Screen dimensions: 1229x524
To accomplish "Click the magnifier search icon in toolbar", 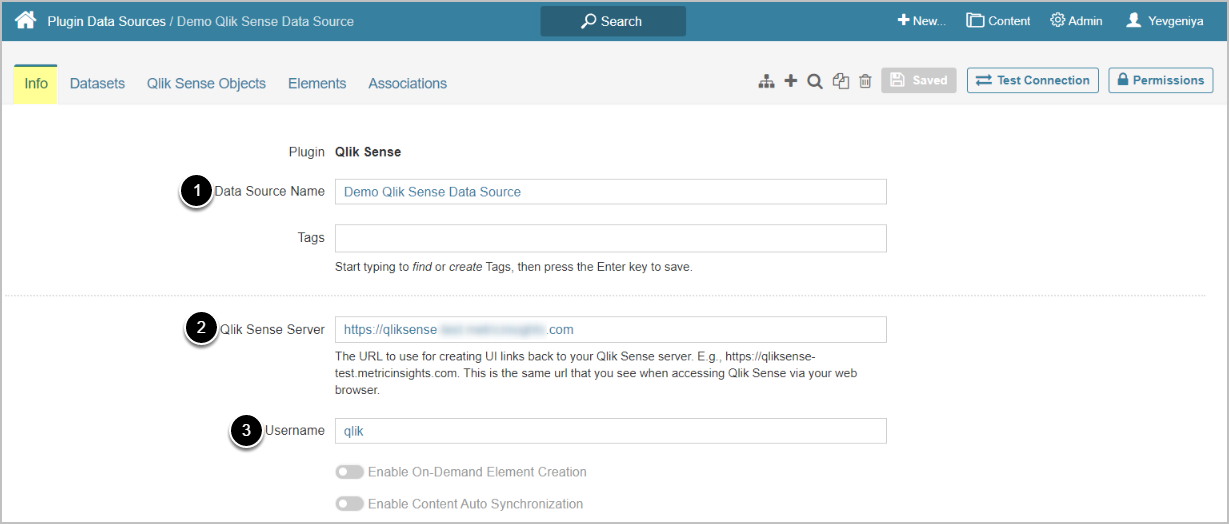I will (x=815, y=81).
